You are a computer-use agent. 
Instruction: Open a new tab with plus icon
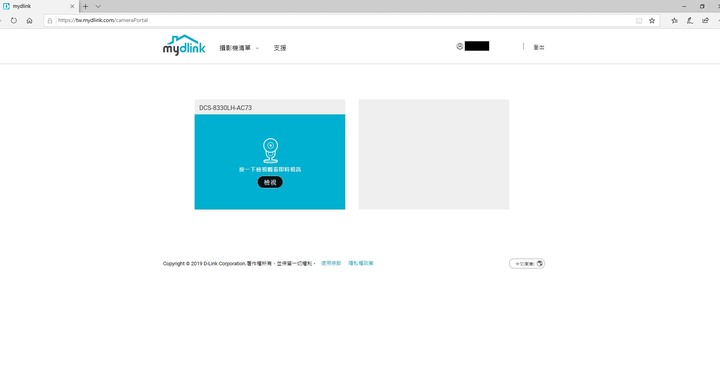click(85, 6)
